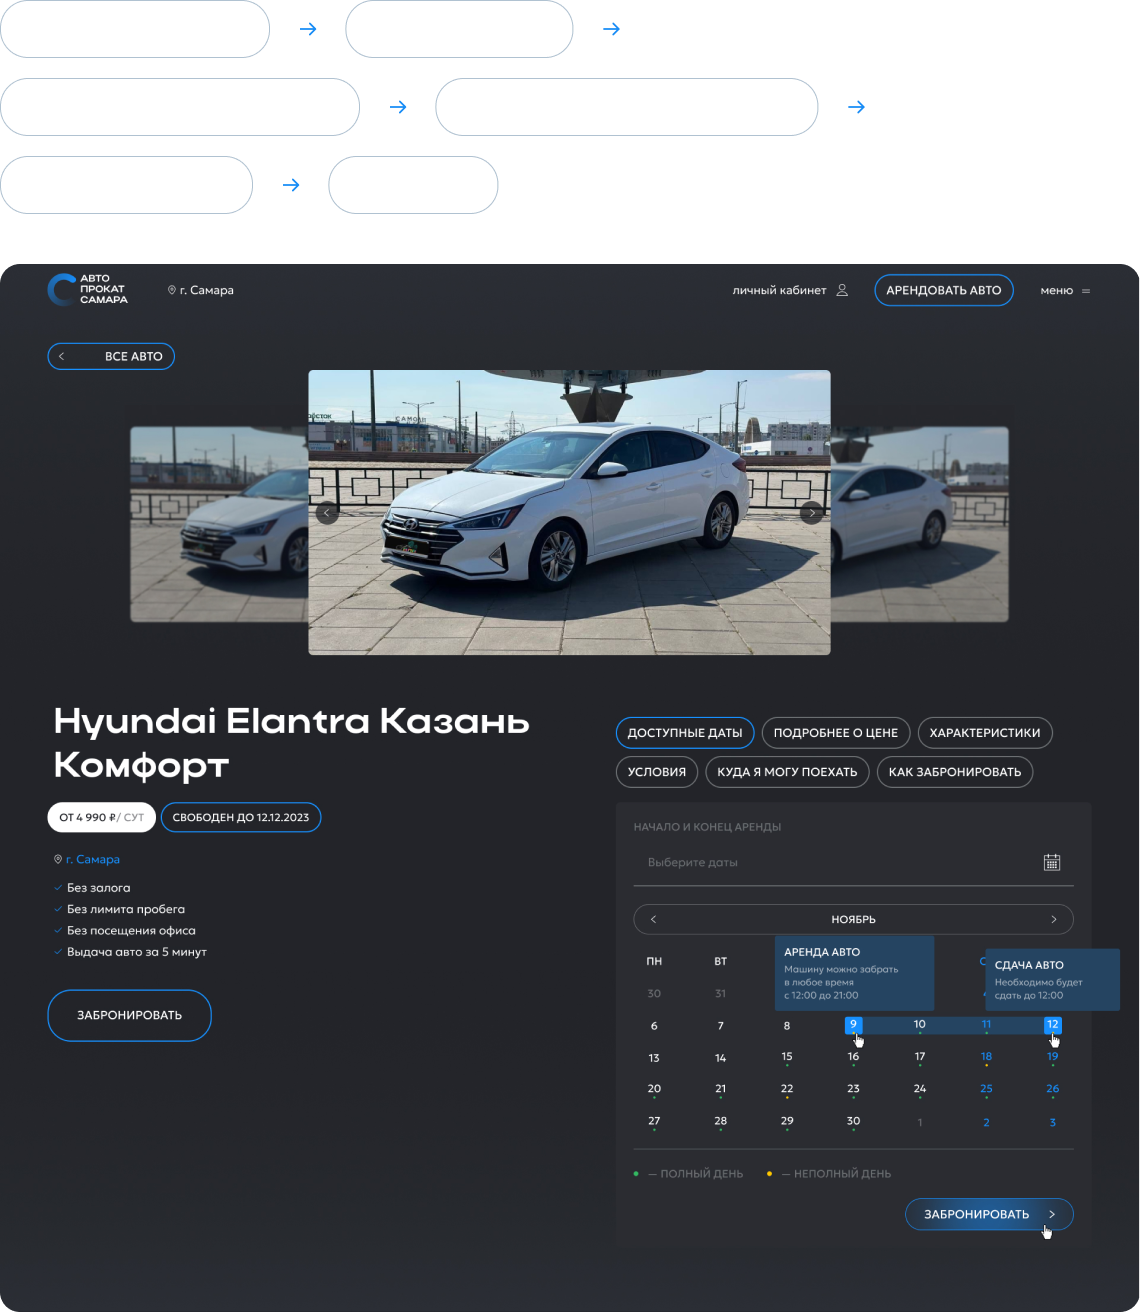Open the hamburger menu icon
Viewport: 1140px width, 1312px height.
pos(1086,291)
